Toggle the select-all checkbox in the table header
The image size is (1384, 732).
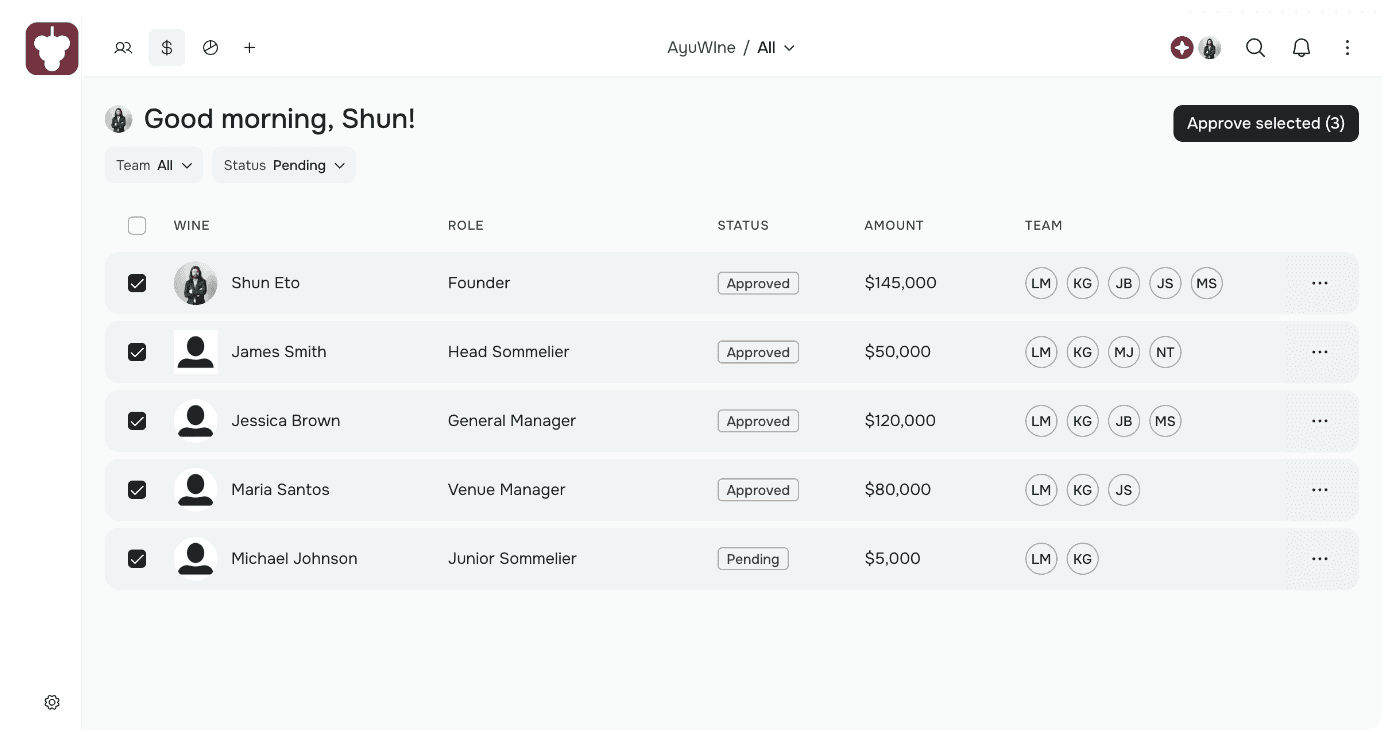pos(137,226)
